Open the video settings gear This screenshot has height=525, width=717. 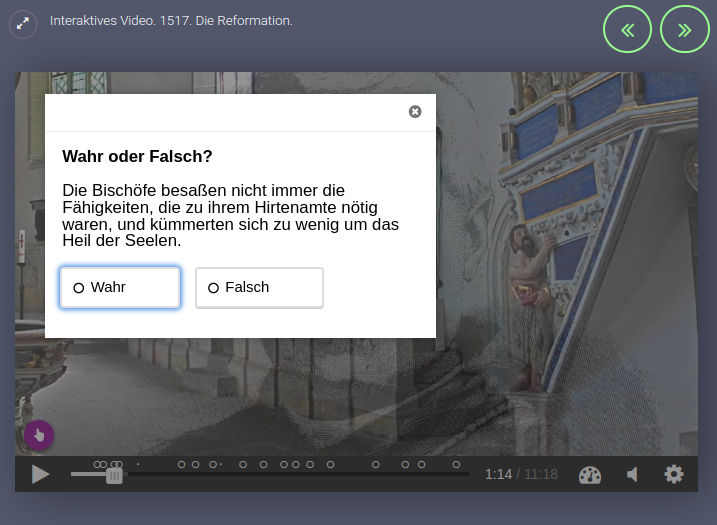pyautogui.click(x=674, y=474)
